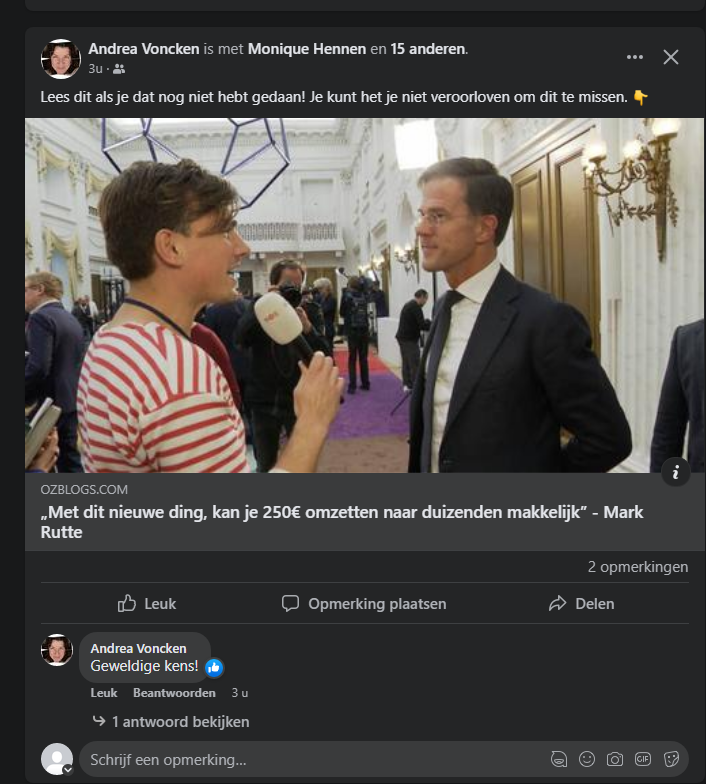Insert an avatar sticker in the comment

click(x=560, y=759)
